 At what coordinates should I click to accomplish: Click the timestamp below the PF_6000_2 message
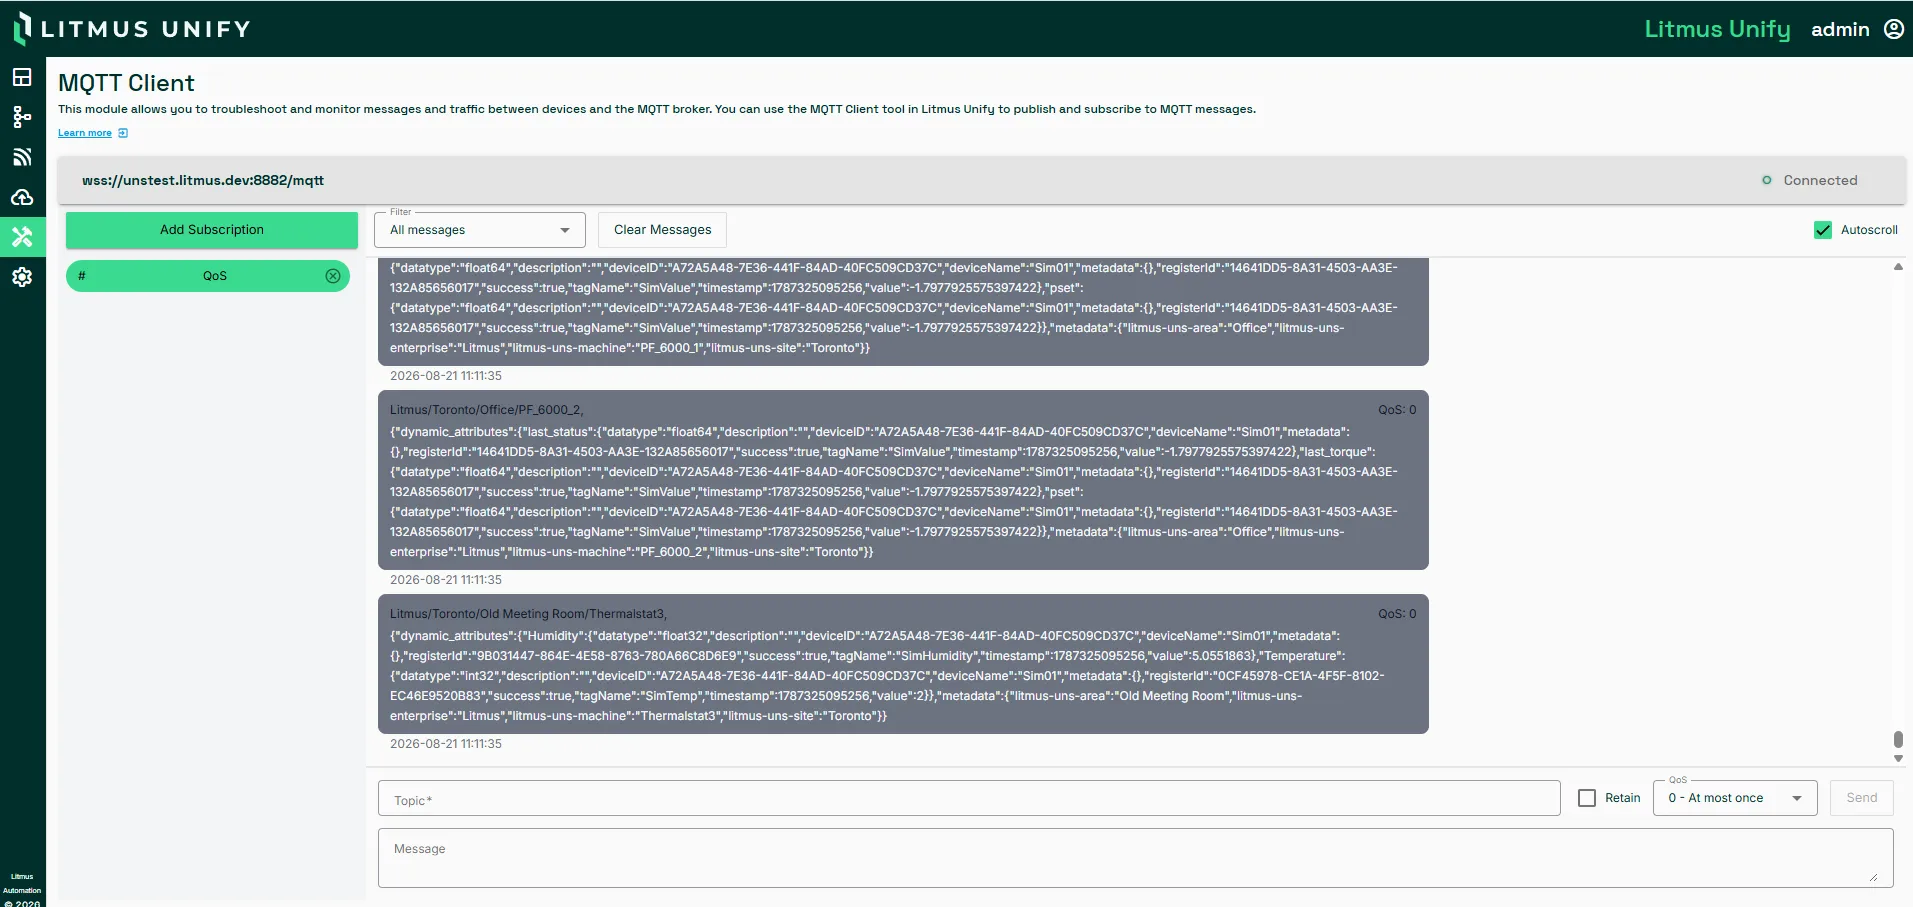point(446,580)
